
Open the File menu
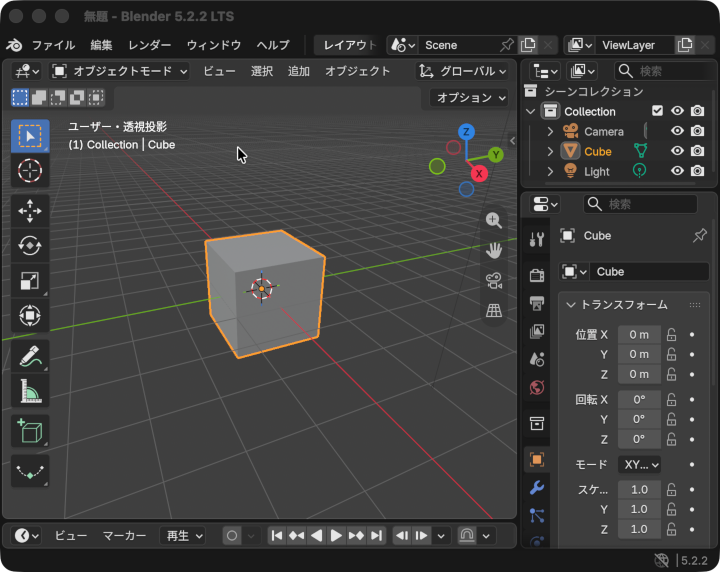pyautogui.click(x=53, y=45)
